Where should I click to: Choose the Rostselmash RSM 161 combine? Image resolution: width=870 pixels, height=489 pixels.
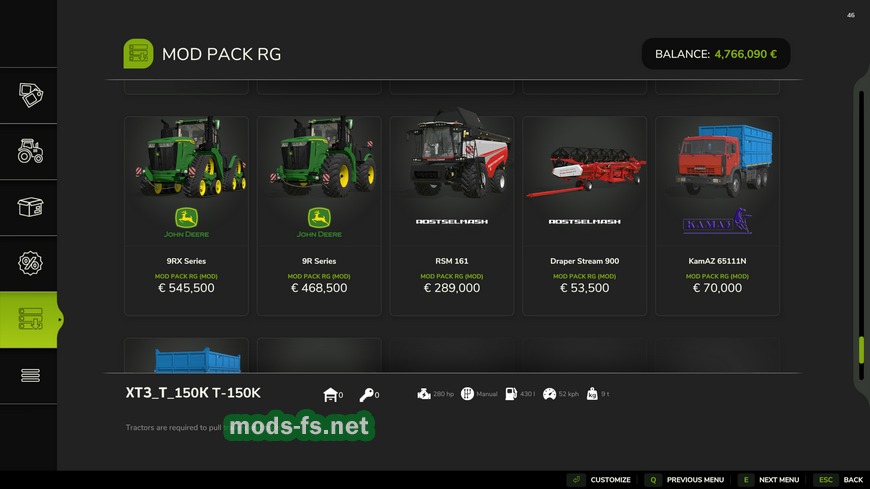click(452, 216)
